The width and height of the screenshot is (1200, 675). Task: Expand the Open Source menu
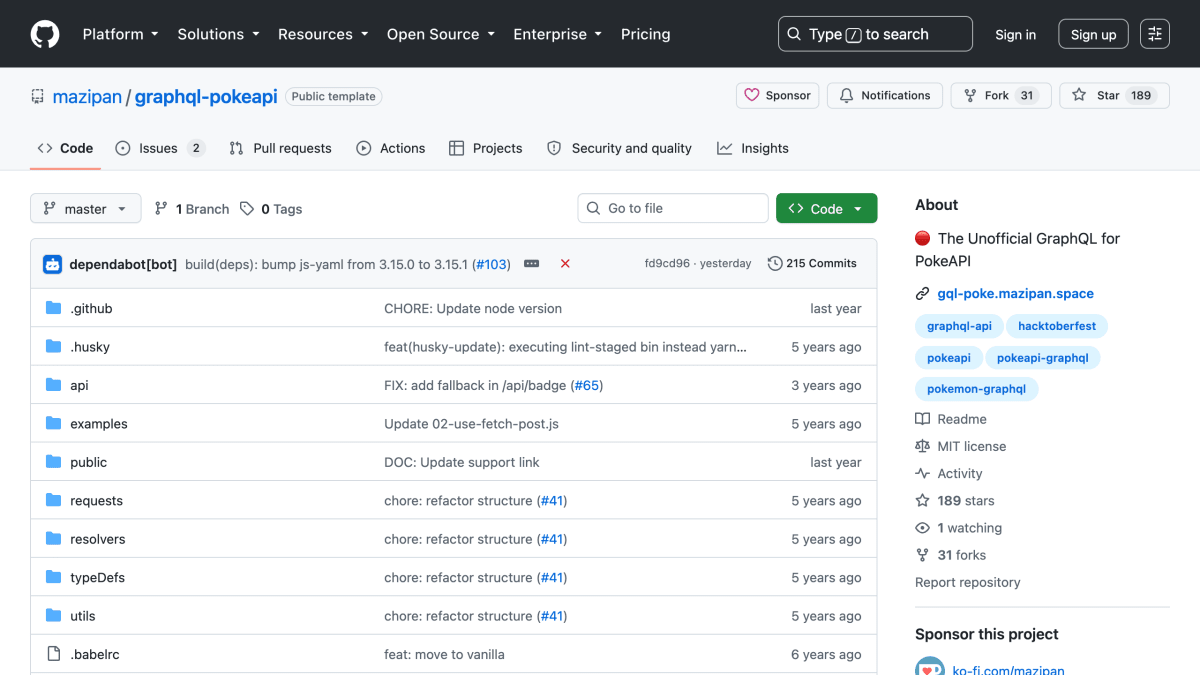tap(443, 34)
